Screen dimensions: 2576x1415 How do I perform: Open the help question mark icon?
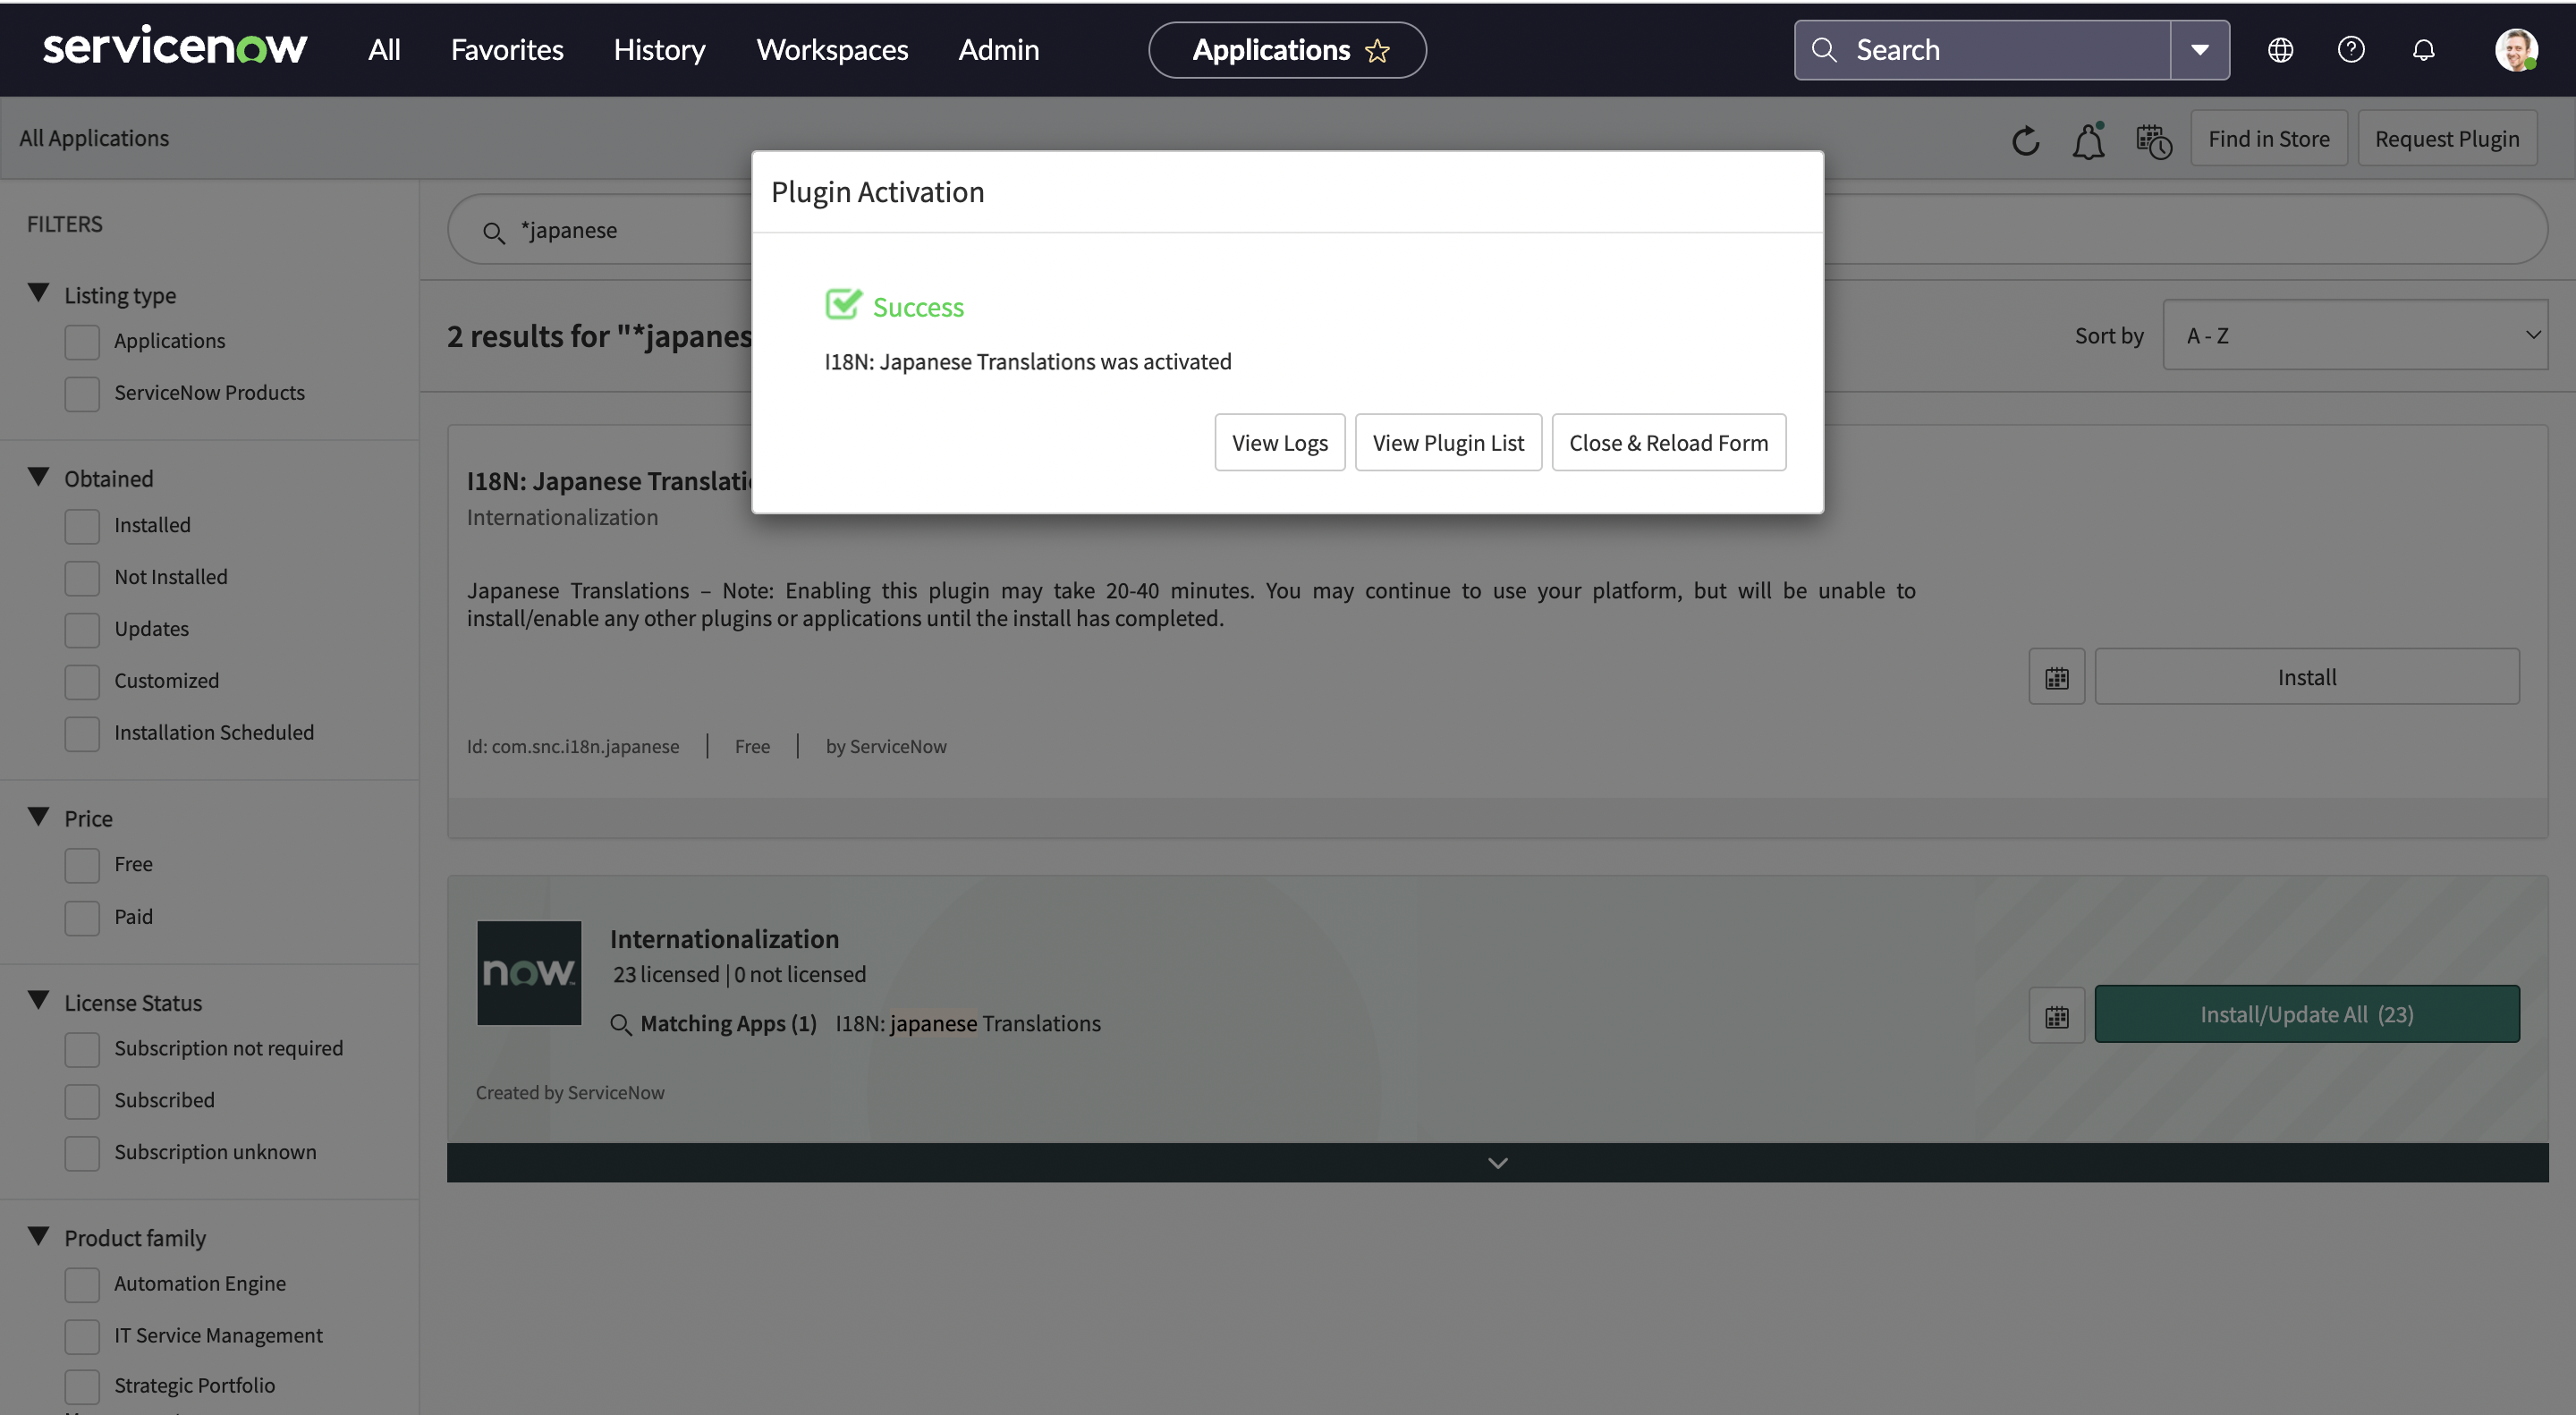pos(2351,50)
